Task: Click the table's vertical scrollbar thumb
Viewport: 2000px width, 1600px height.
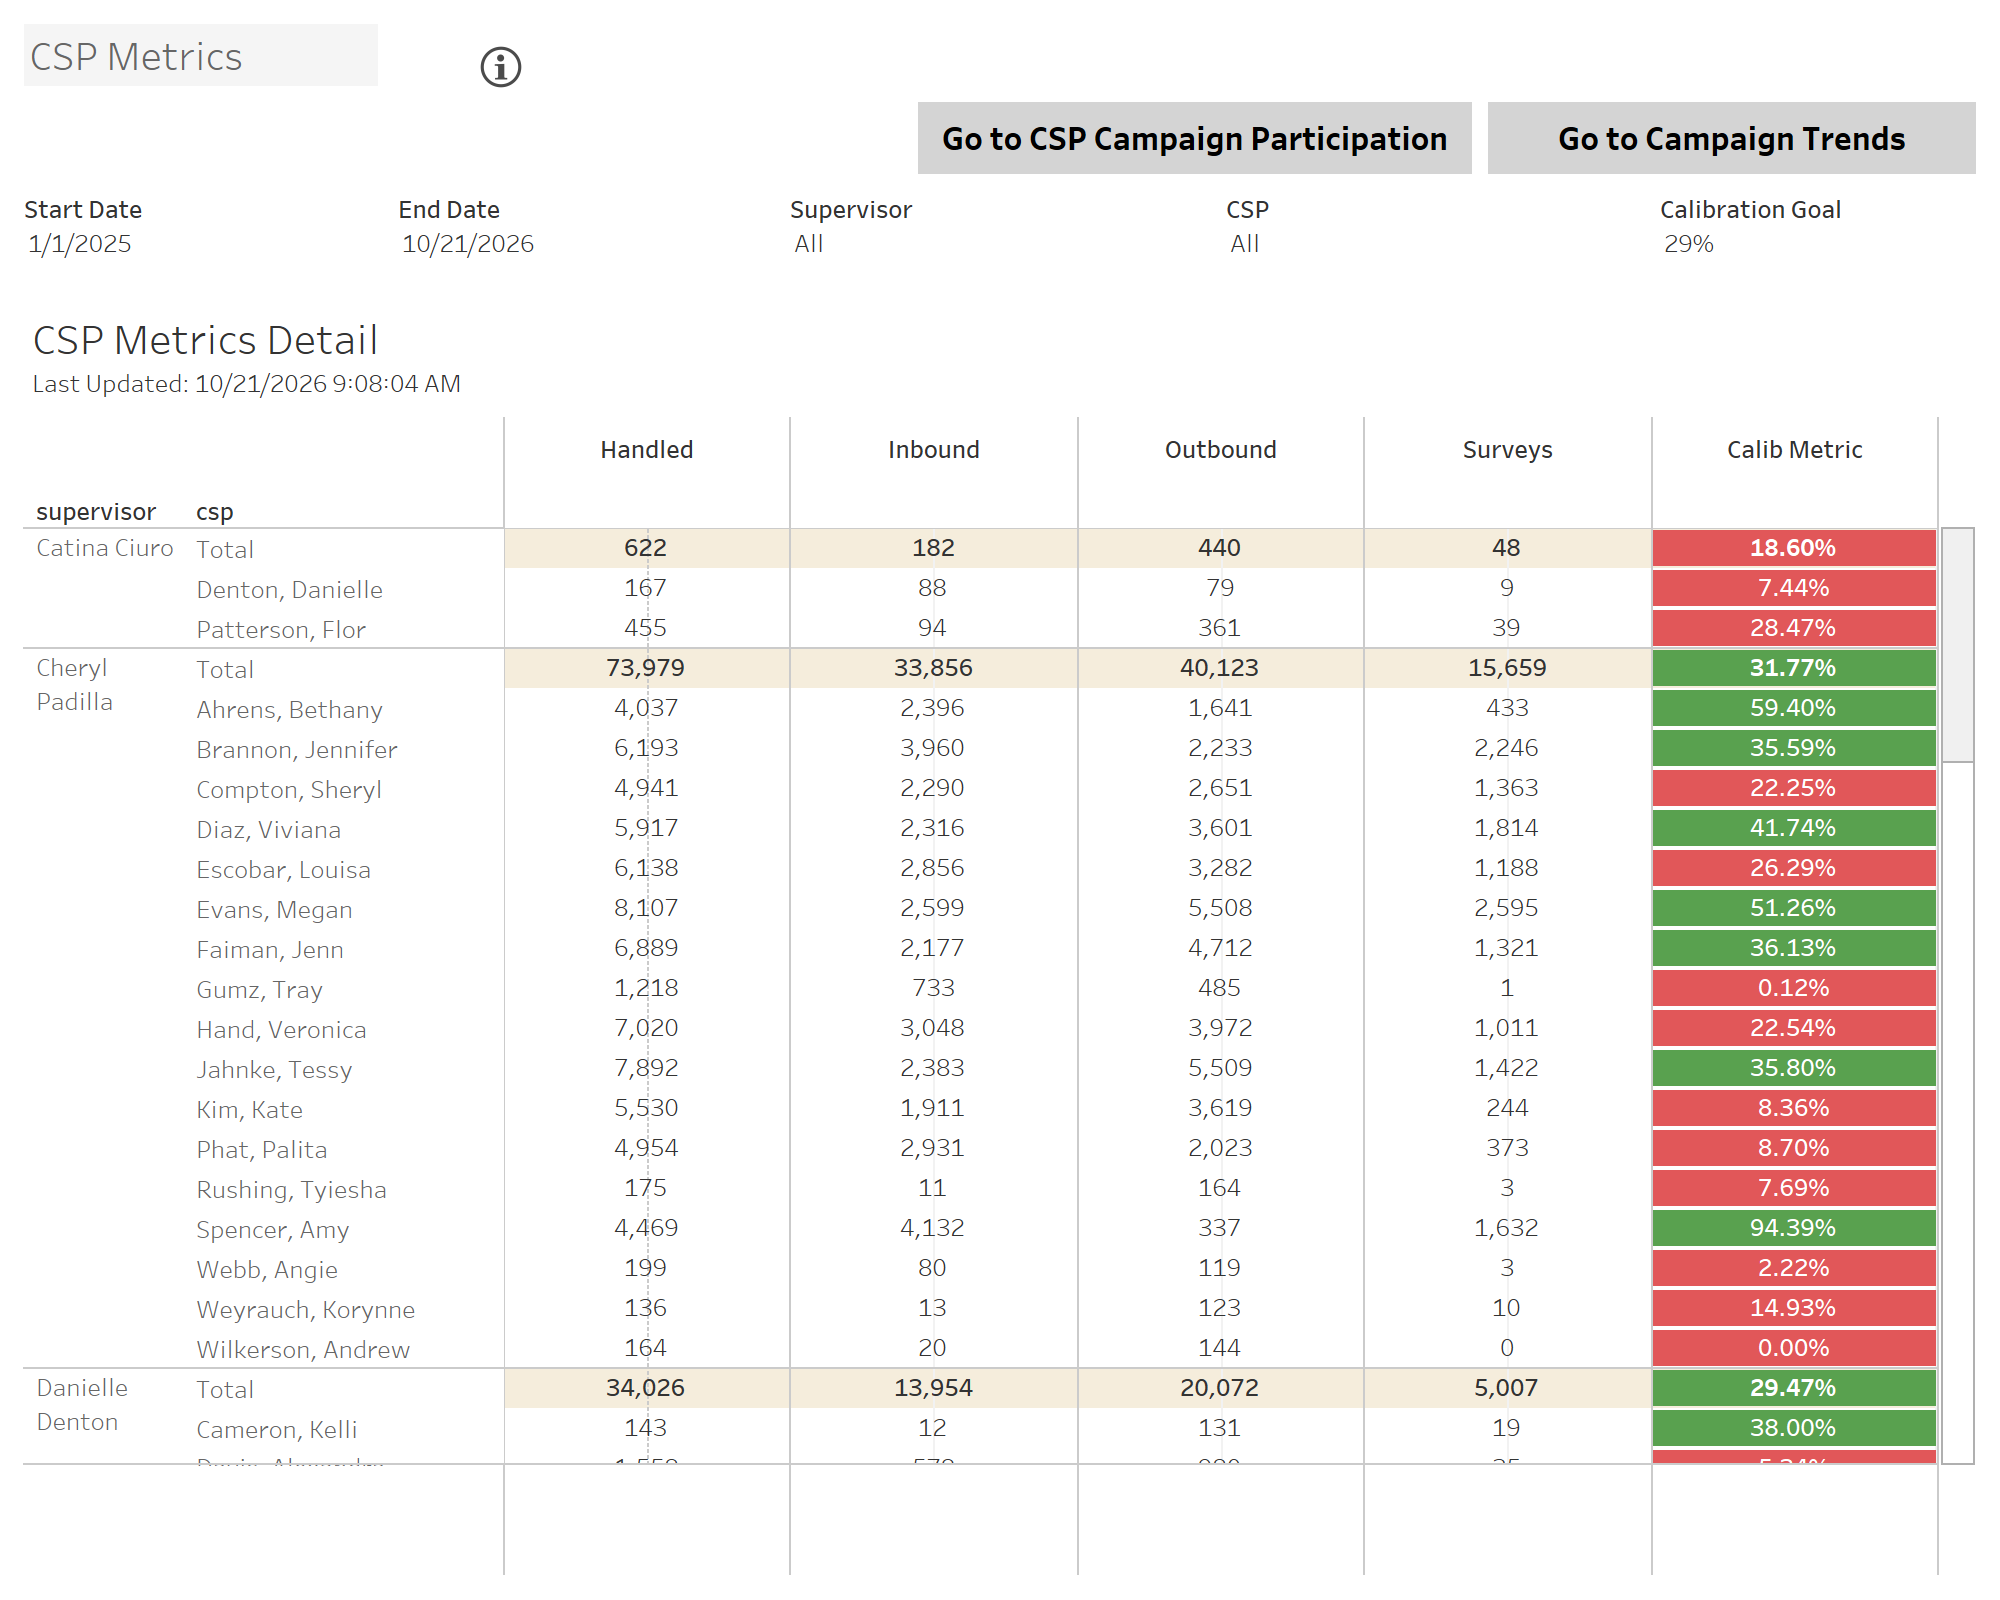Action: (1958, 645)
